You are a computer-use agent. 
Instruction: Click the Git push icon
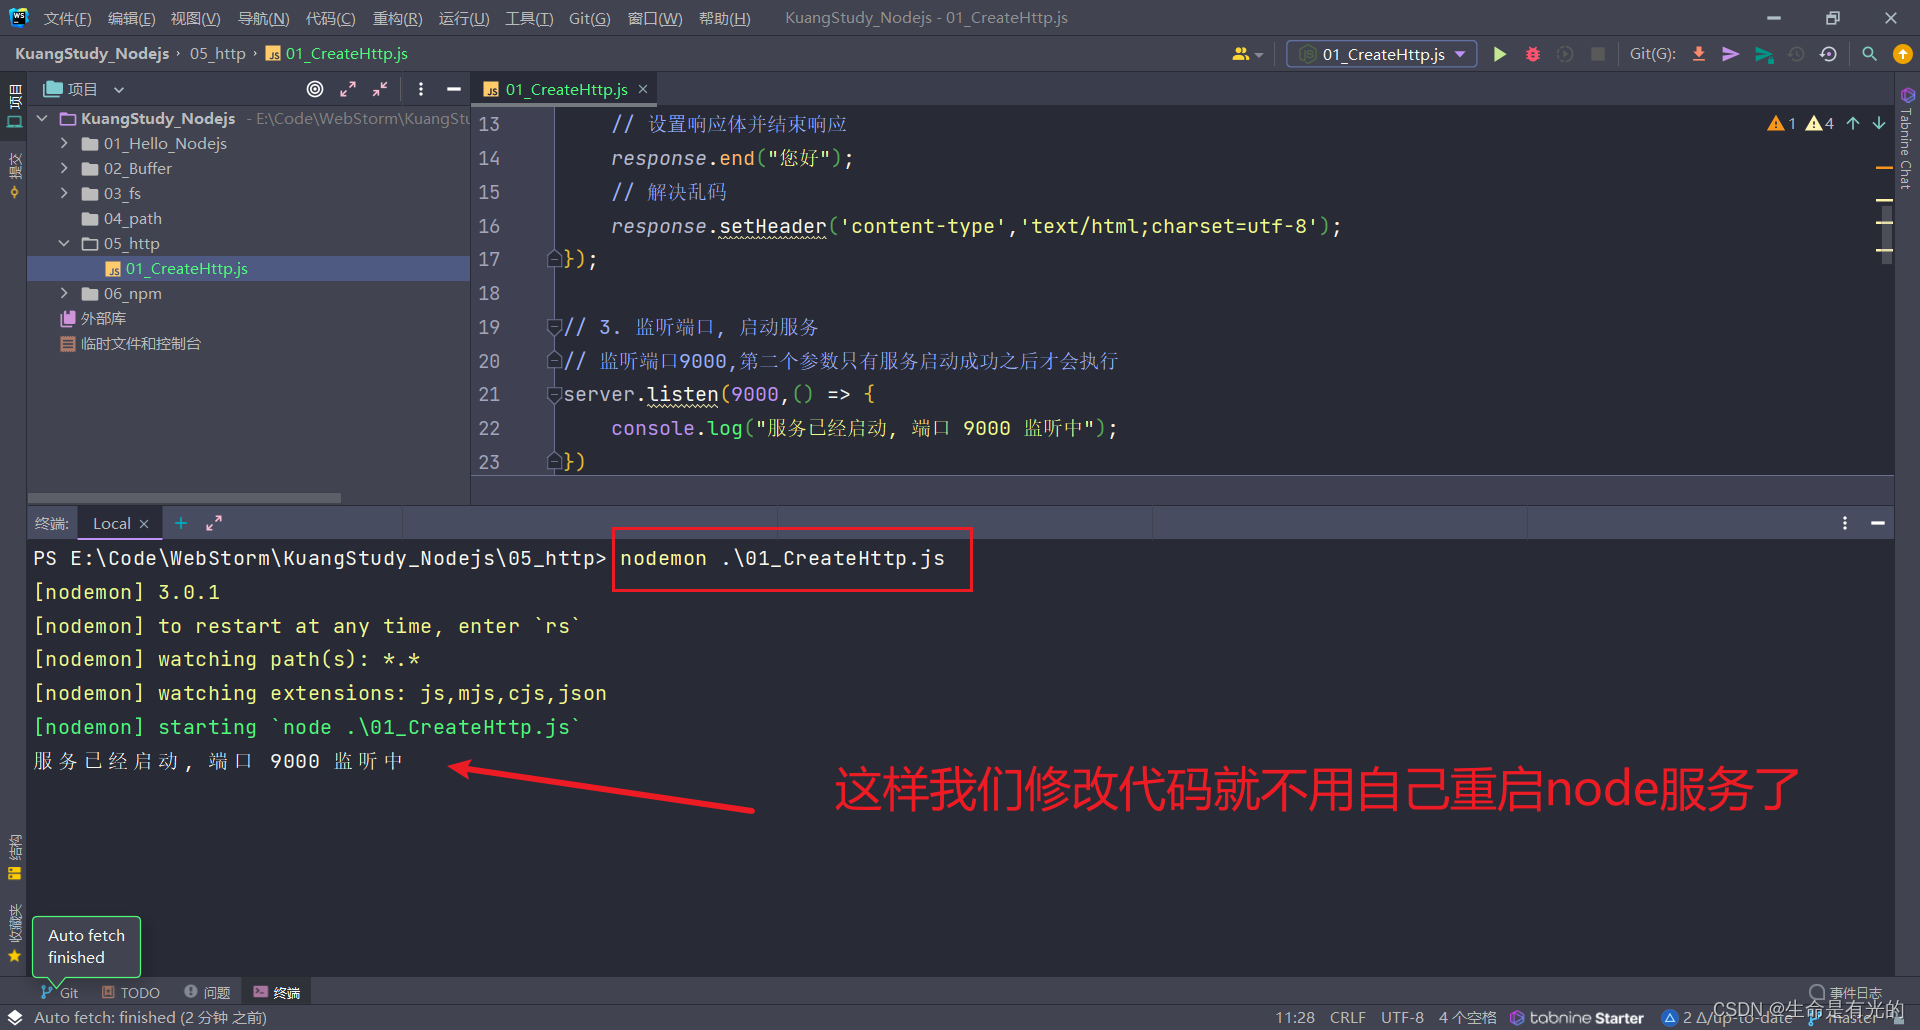click(1764, 54)
